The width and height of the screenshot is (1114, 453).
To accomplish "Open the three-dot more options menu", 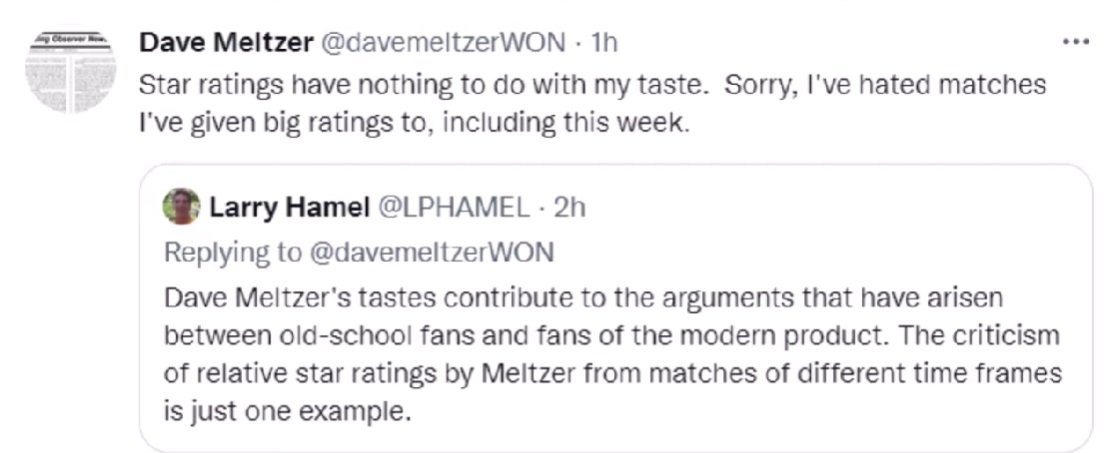I will coord(1075,43).
